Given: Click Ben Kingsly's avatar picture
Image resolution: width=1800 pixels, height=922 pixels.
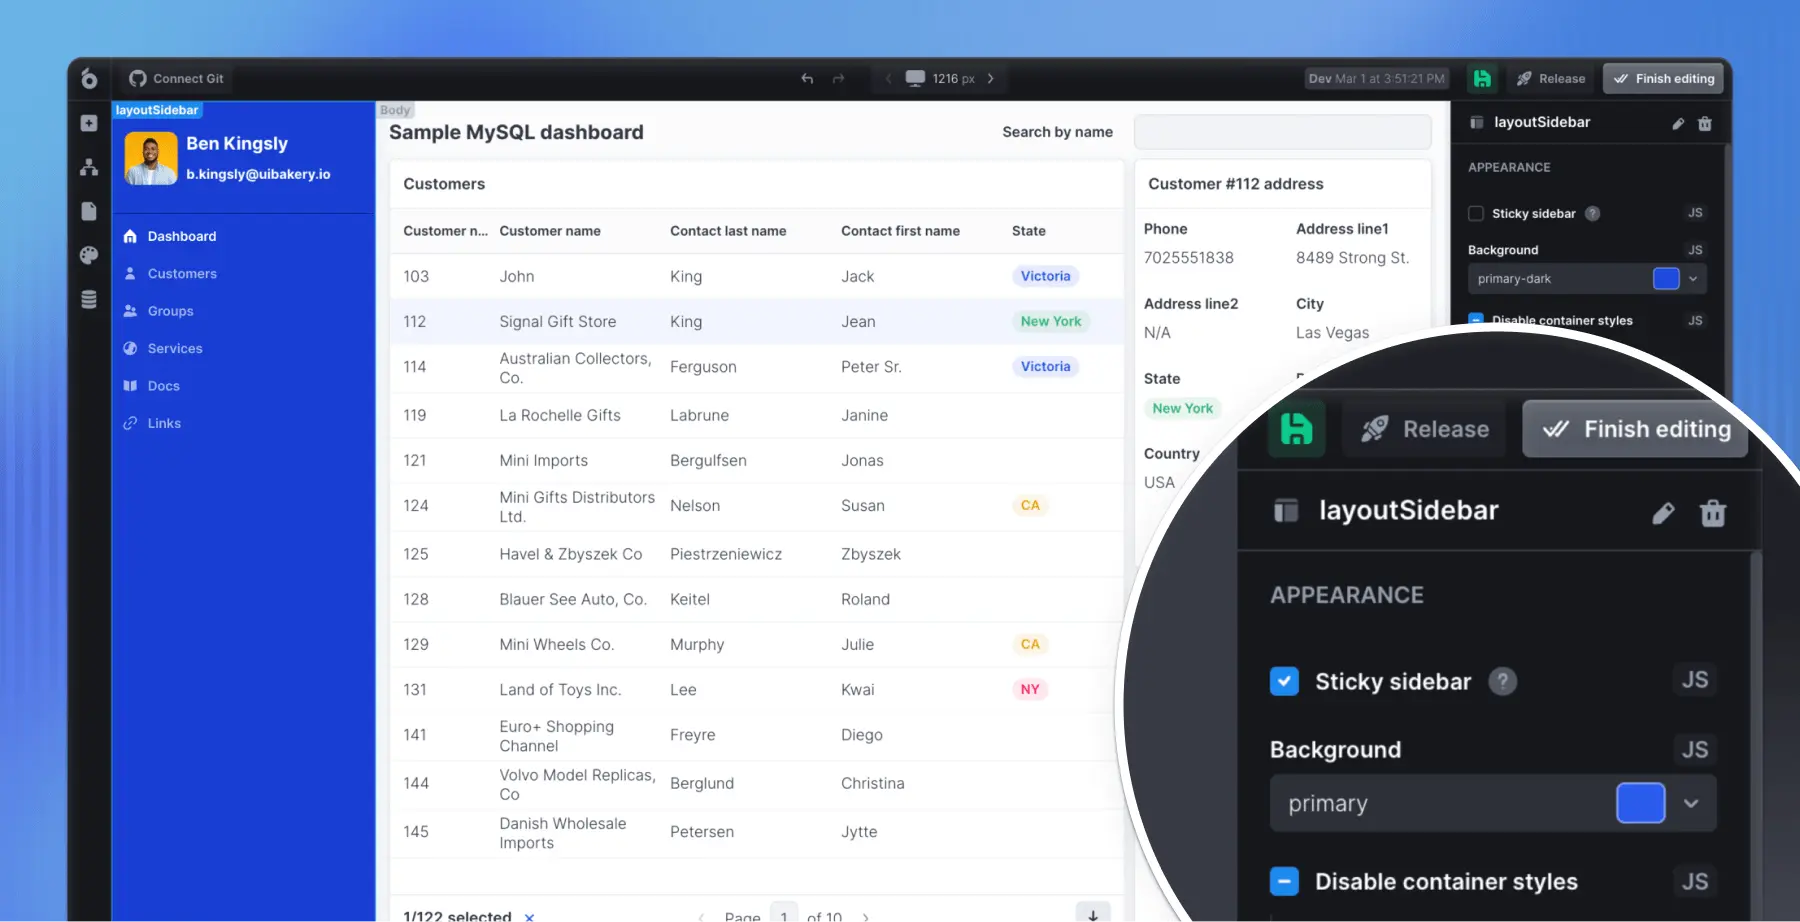Looking at the screenshot, I should (151, 158).
